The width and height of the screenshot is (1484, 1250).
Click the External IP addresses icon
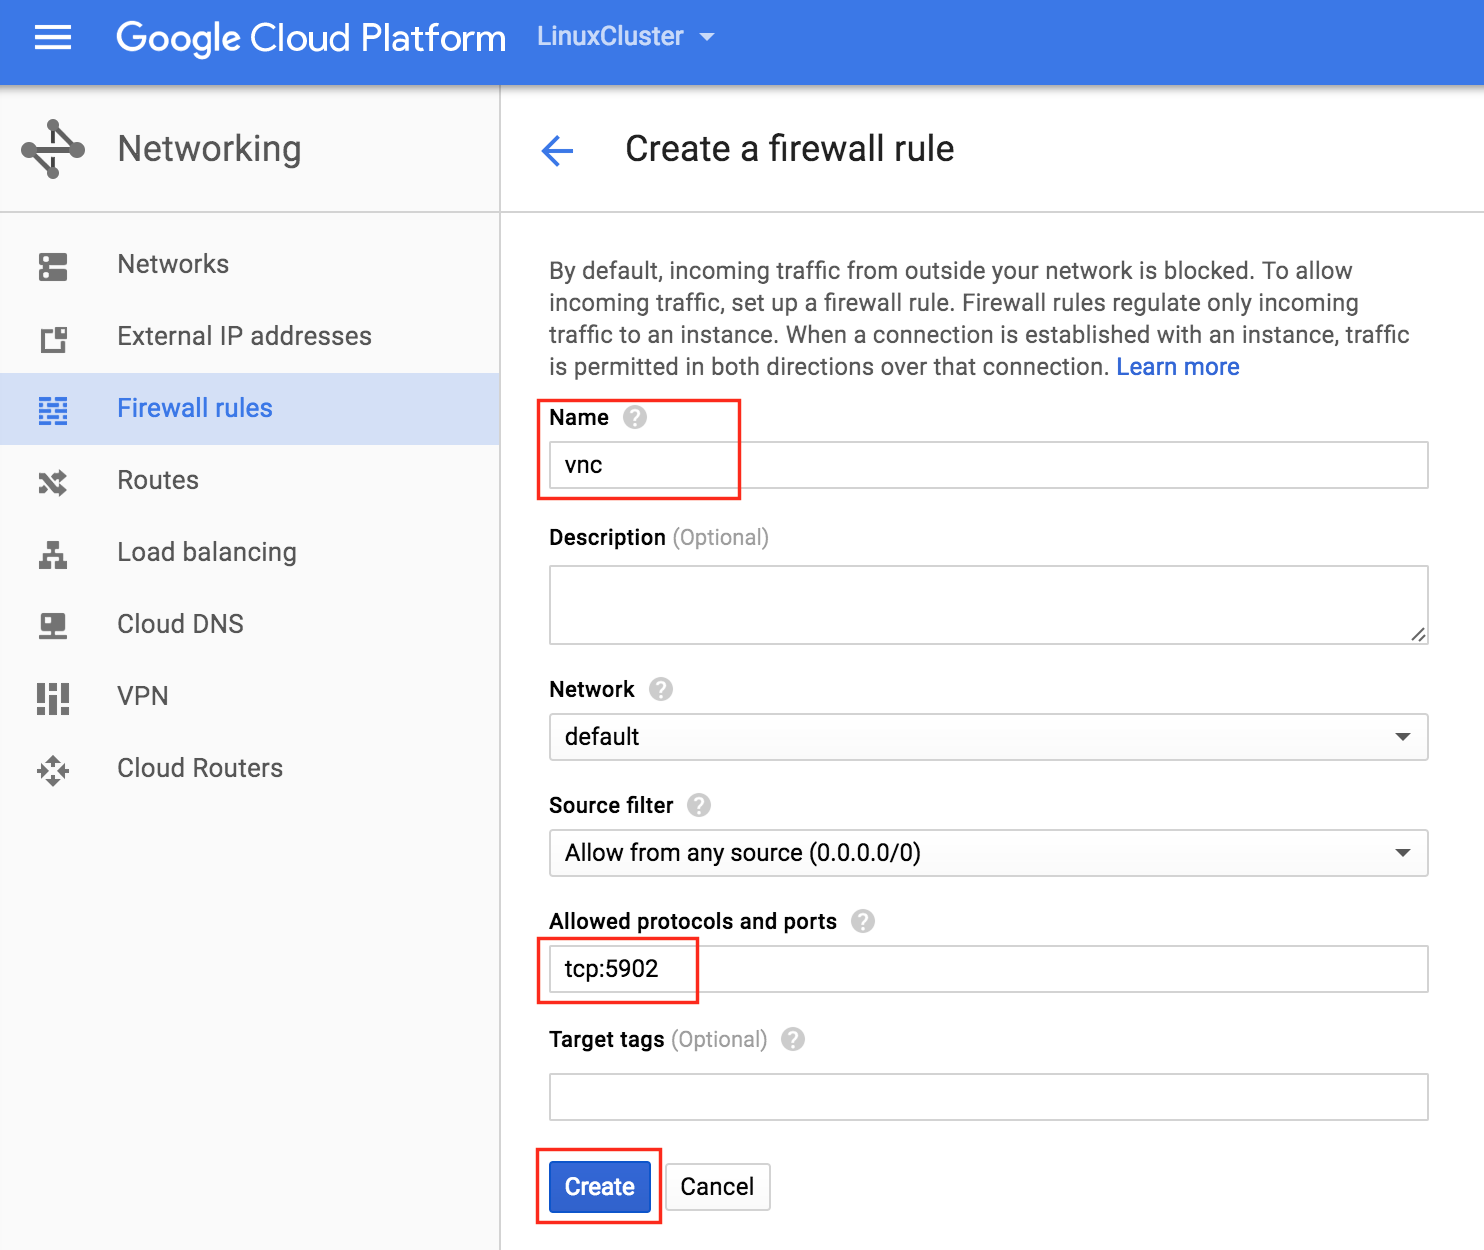[53, 339]
